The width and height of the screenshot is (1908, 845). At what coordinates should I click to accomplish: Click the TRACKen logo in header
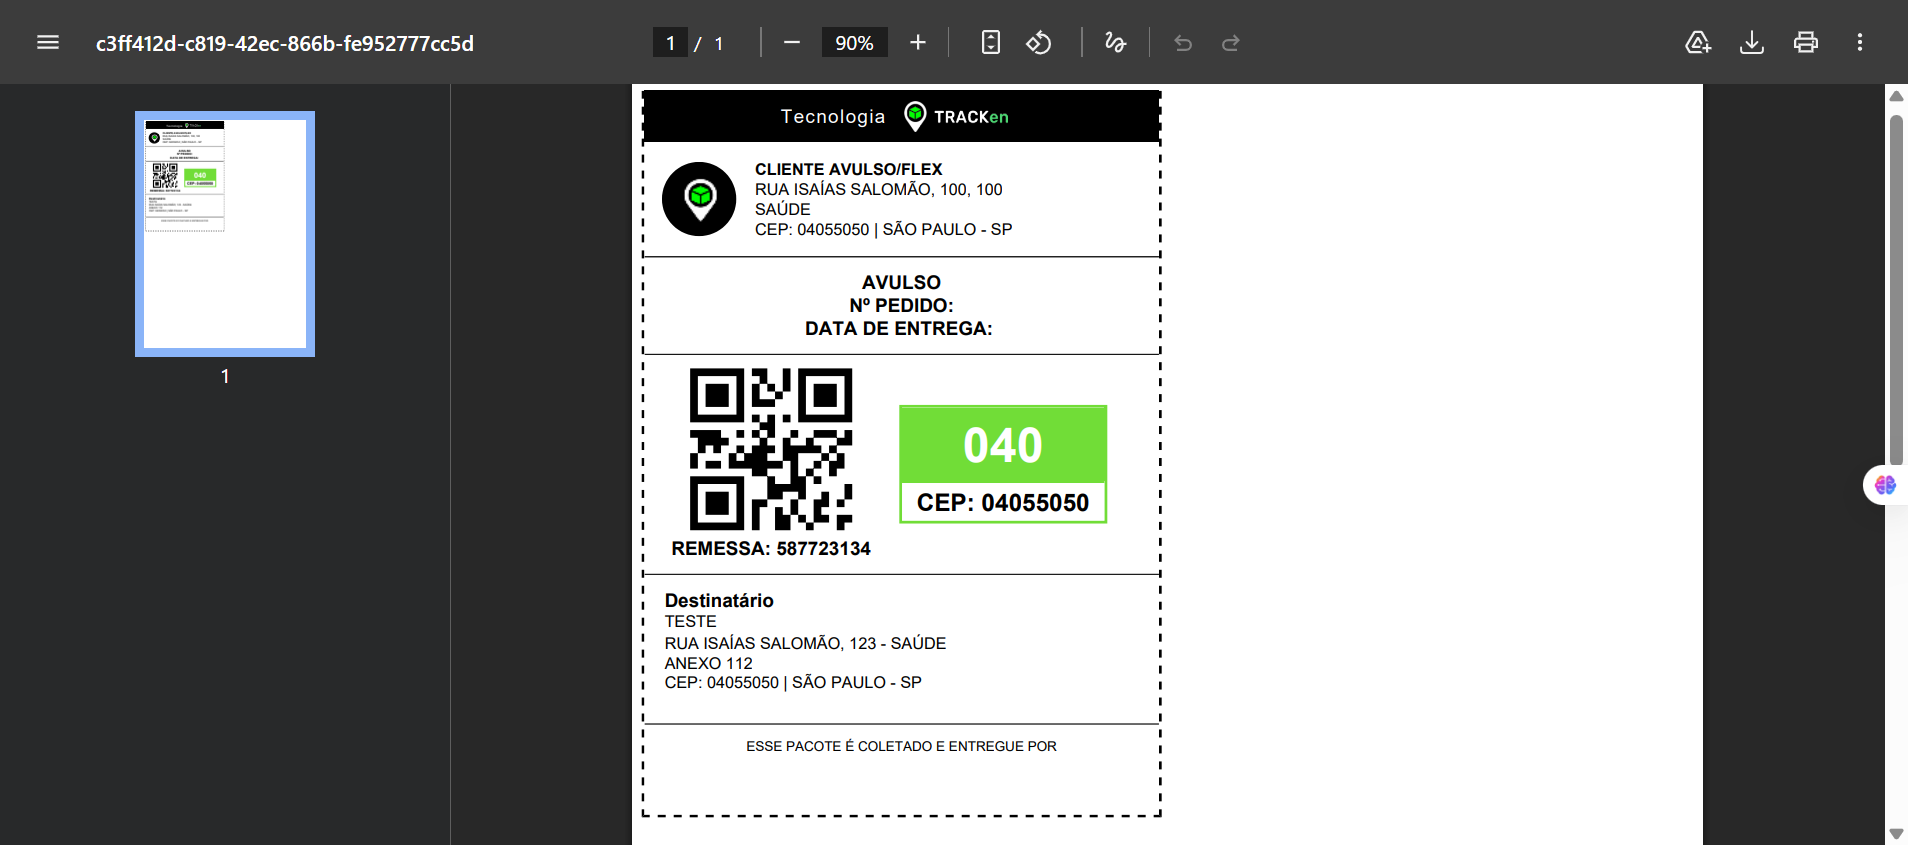coord(956,116)
